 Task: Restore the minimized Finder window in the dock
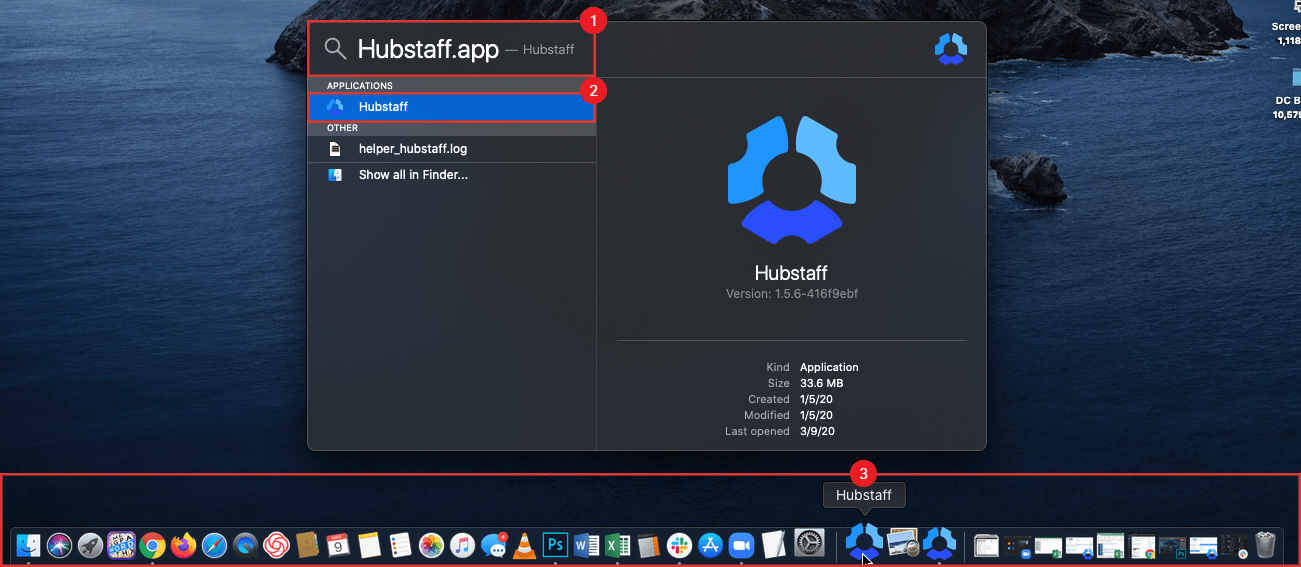pos(987,546)
